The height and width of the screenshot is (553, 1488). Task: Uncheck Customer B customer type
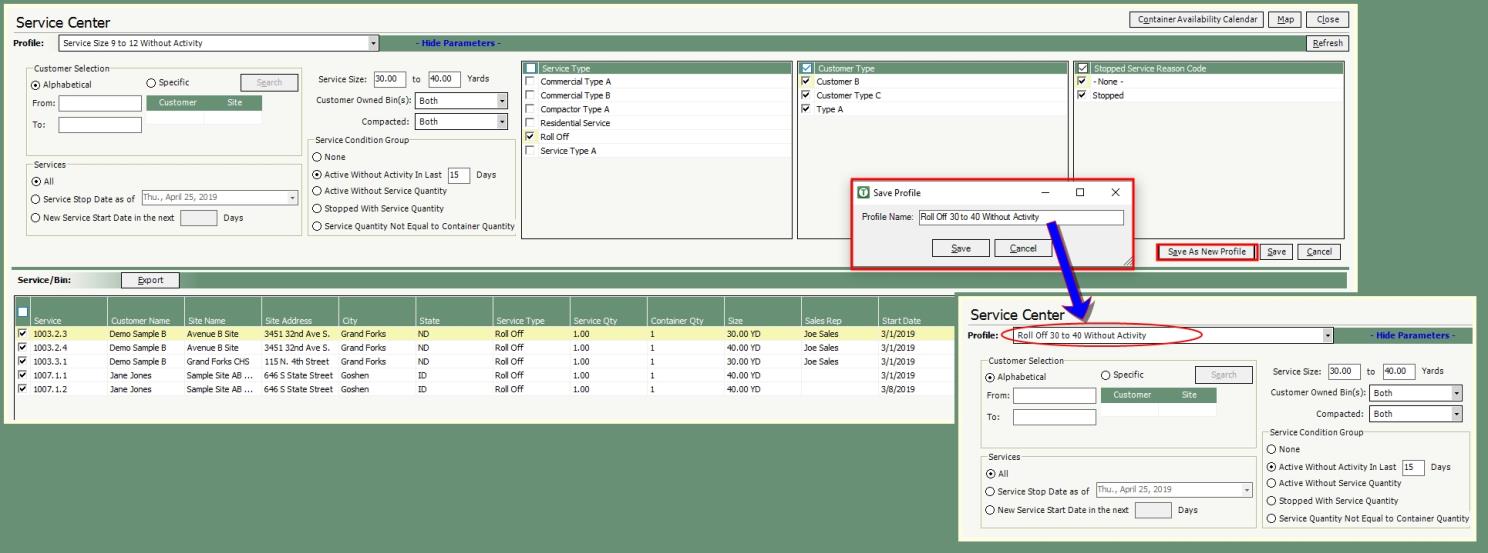(x=806, y=82)
